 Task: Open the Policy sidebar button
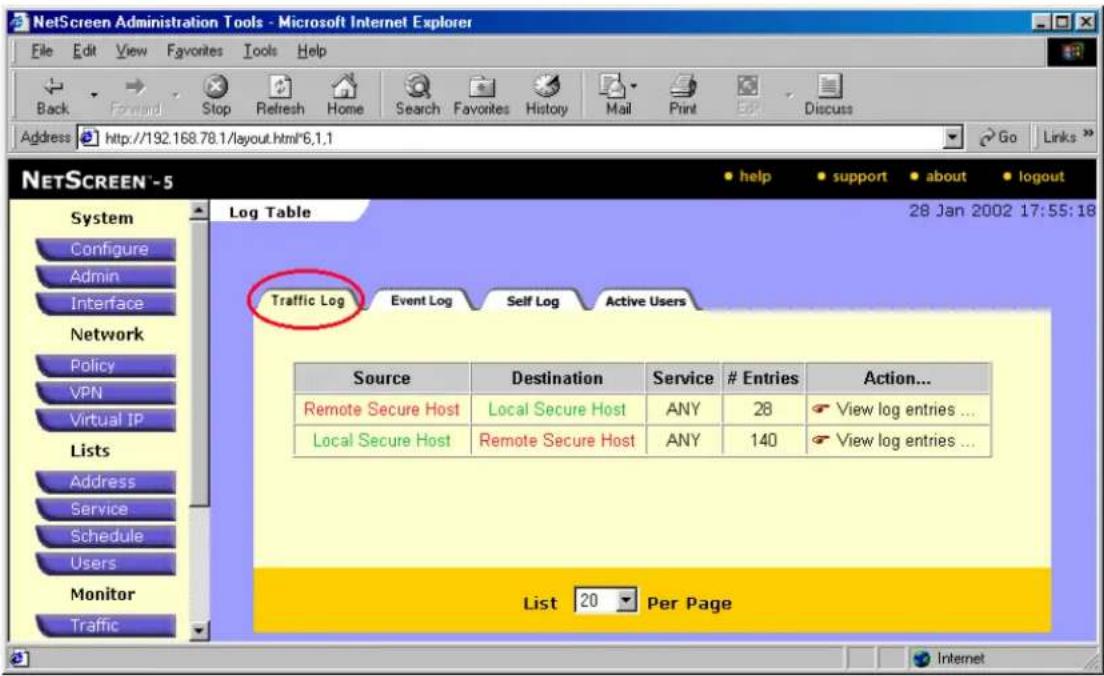pyautogui.click(x=107, y=365)
